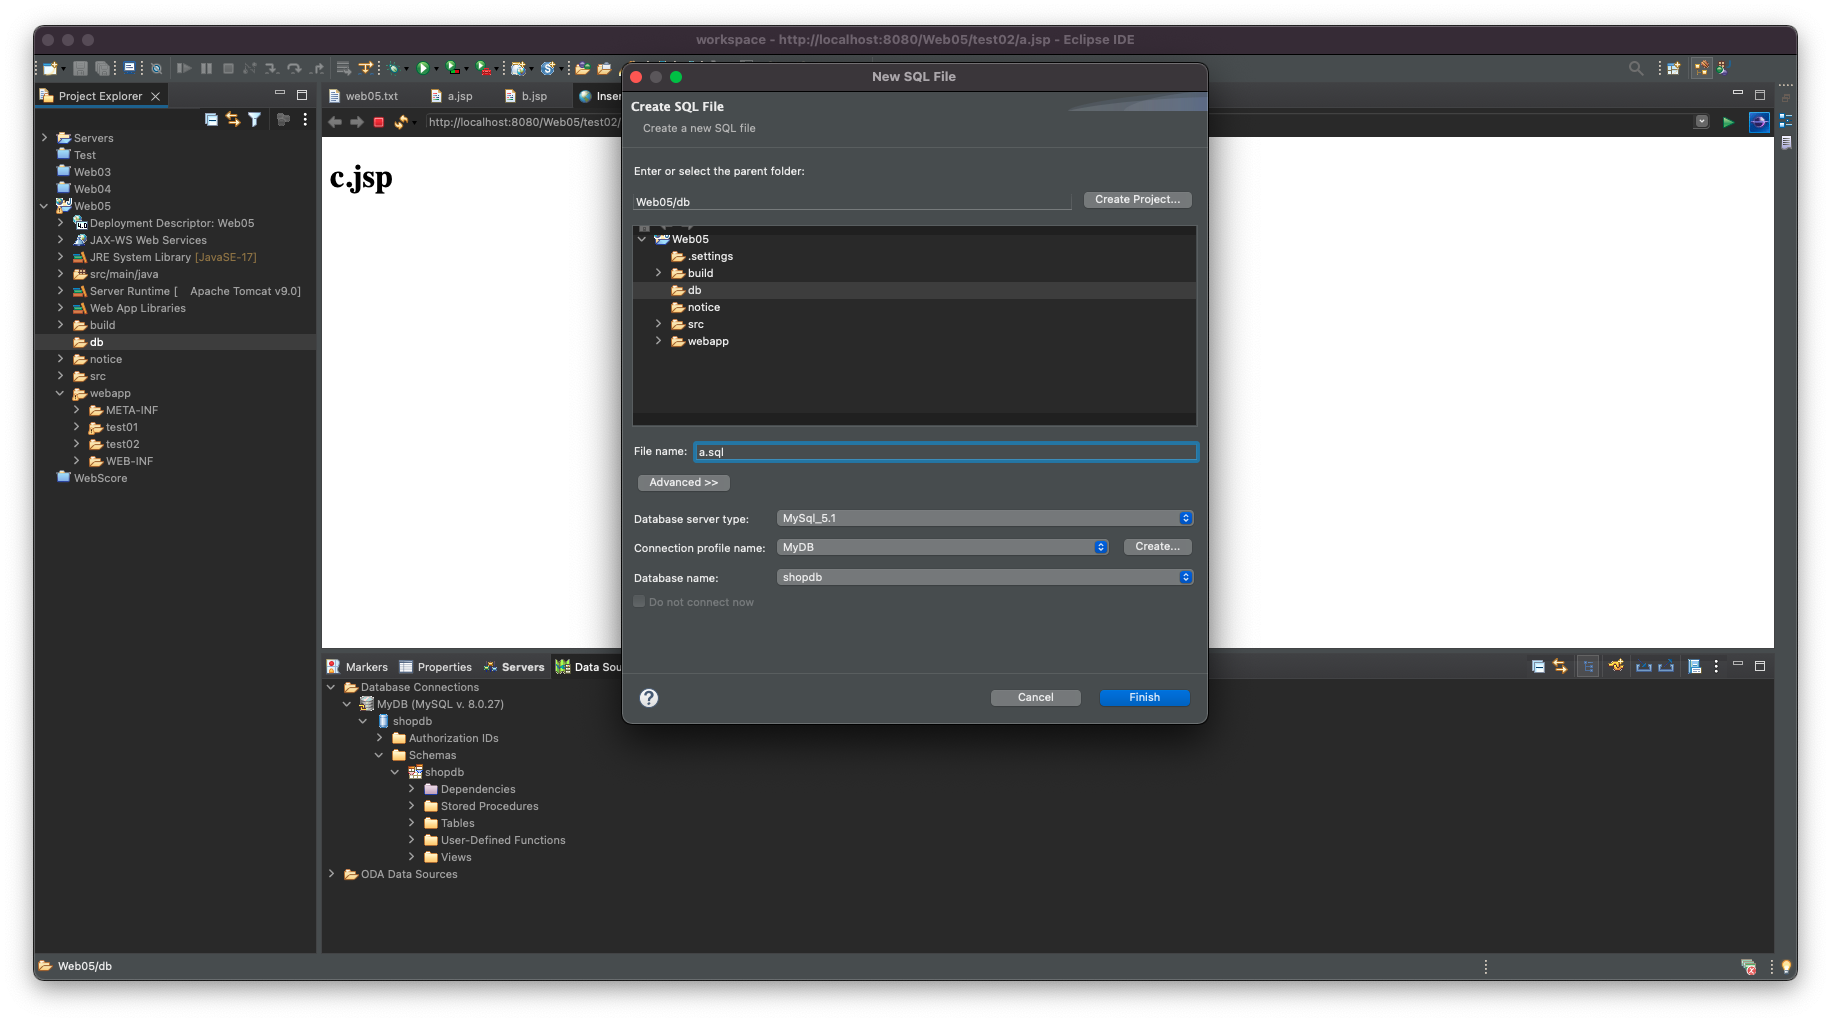
Task: Expand test02 folder in Project Explorer
Action: pos(76,444)
